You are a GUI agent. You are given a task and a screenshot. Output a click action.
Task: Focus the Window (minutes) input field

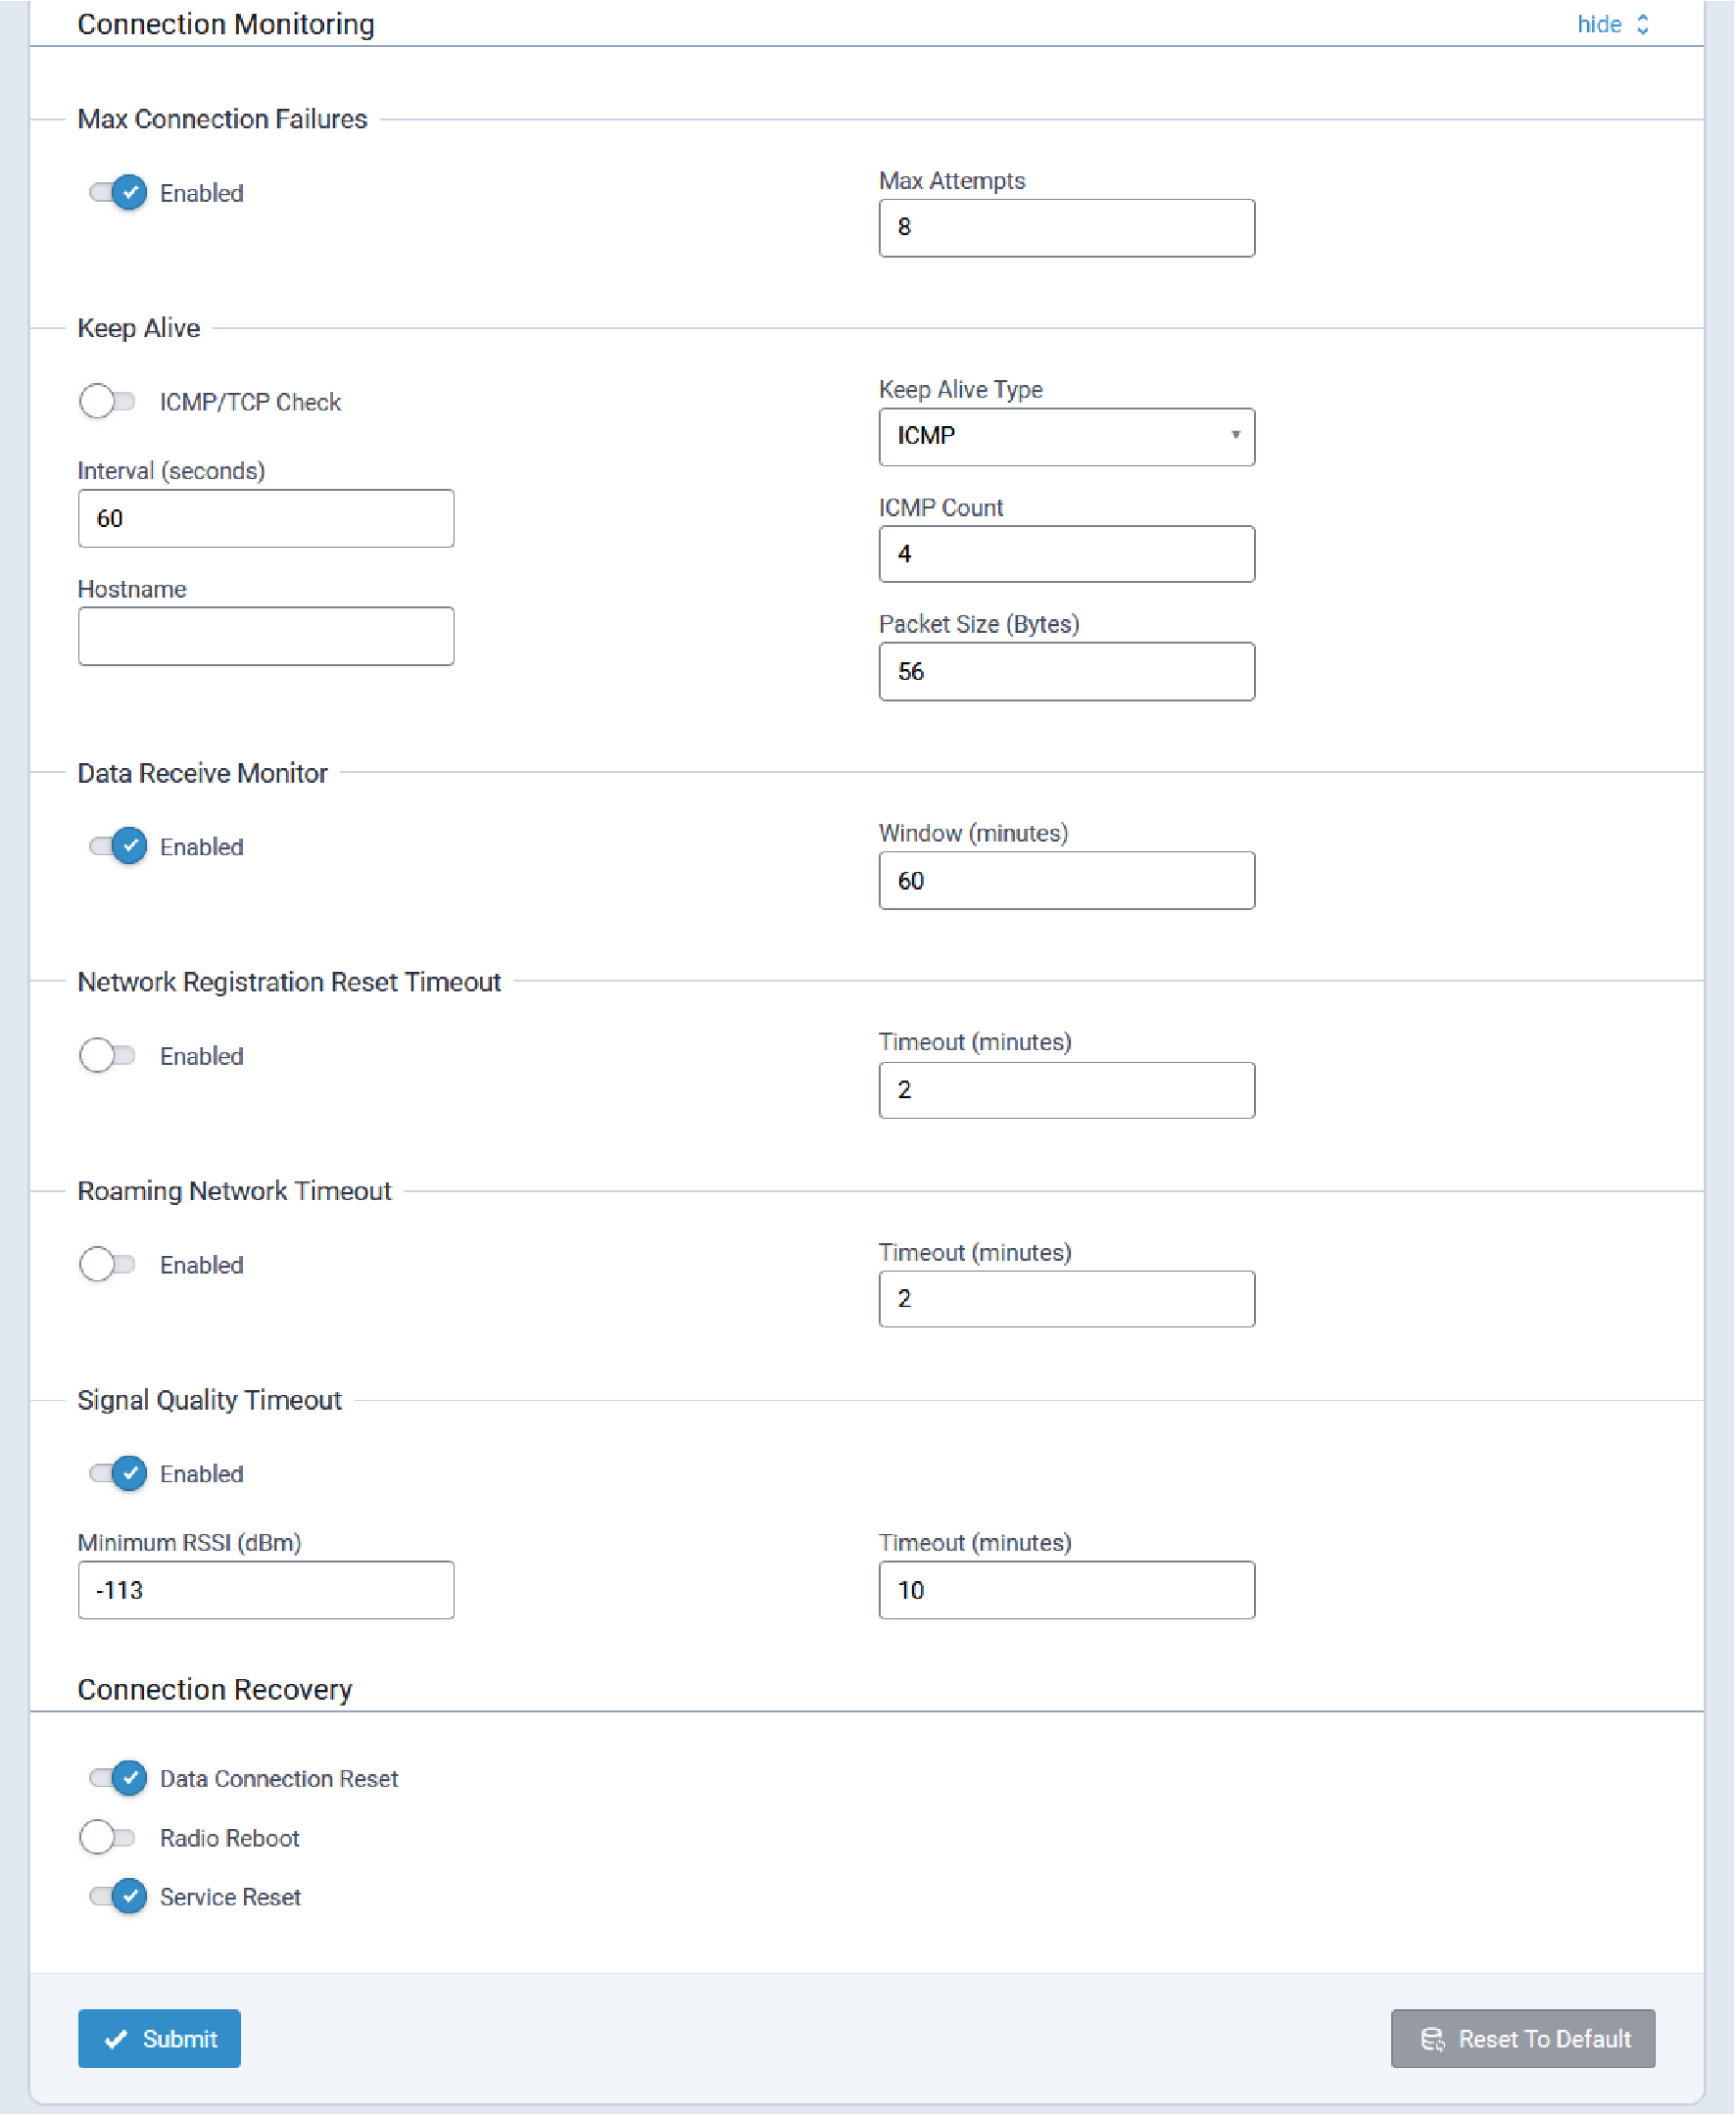click(1066, 880)
